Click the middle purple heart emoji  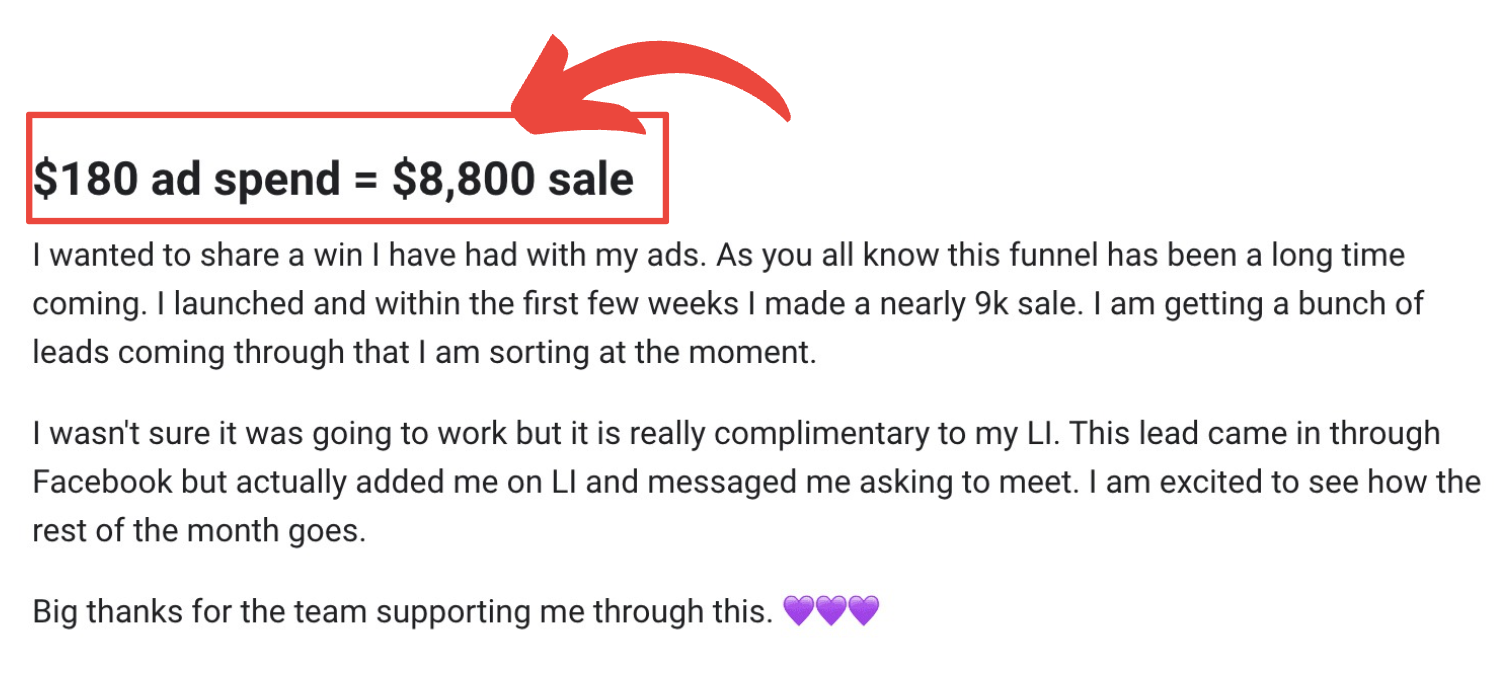point(831,610)
